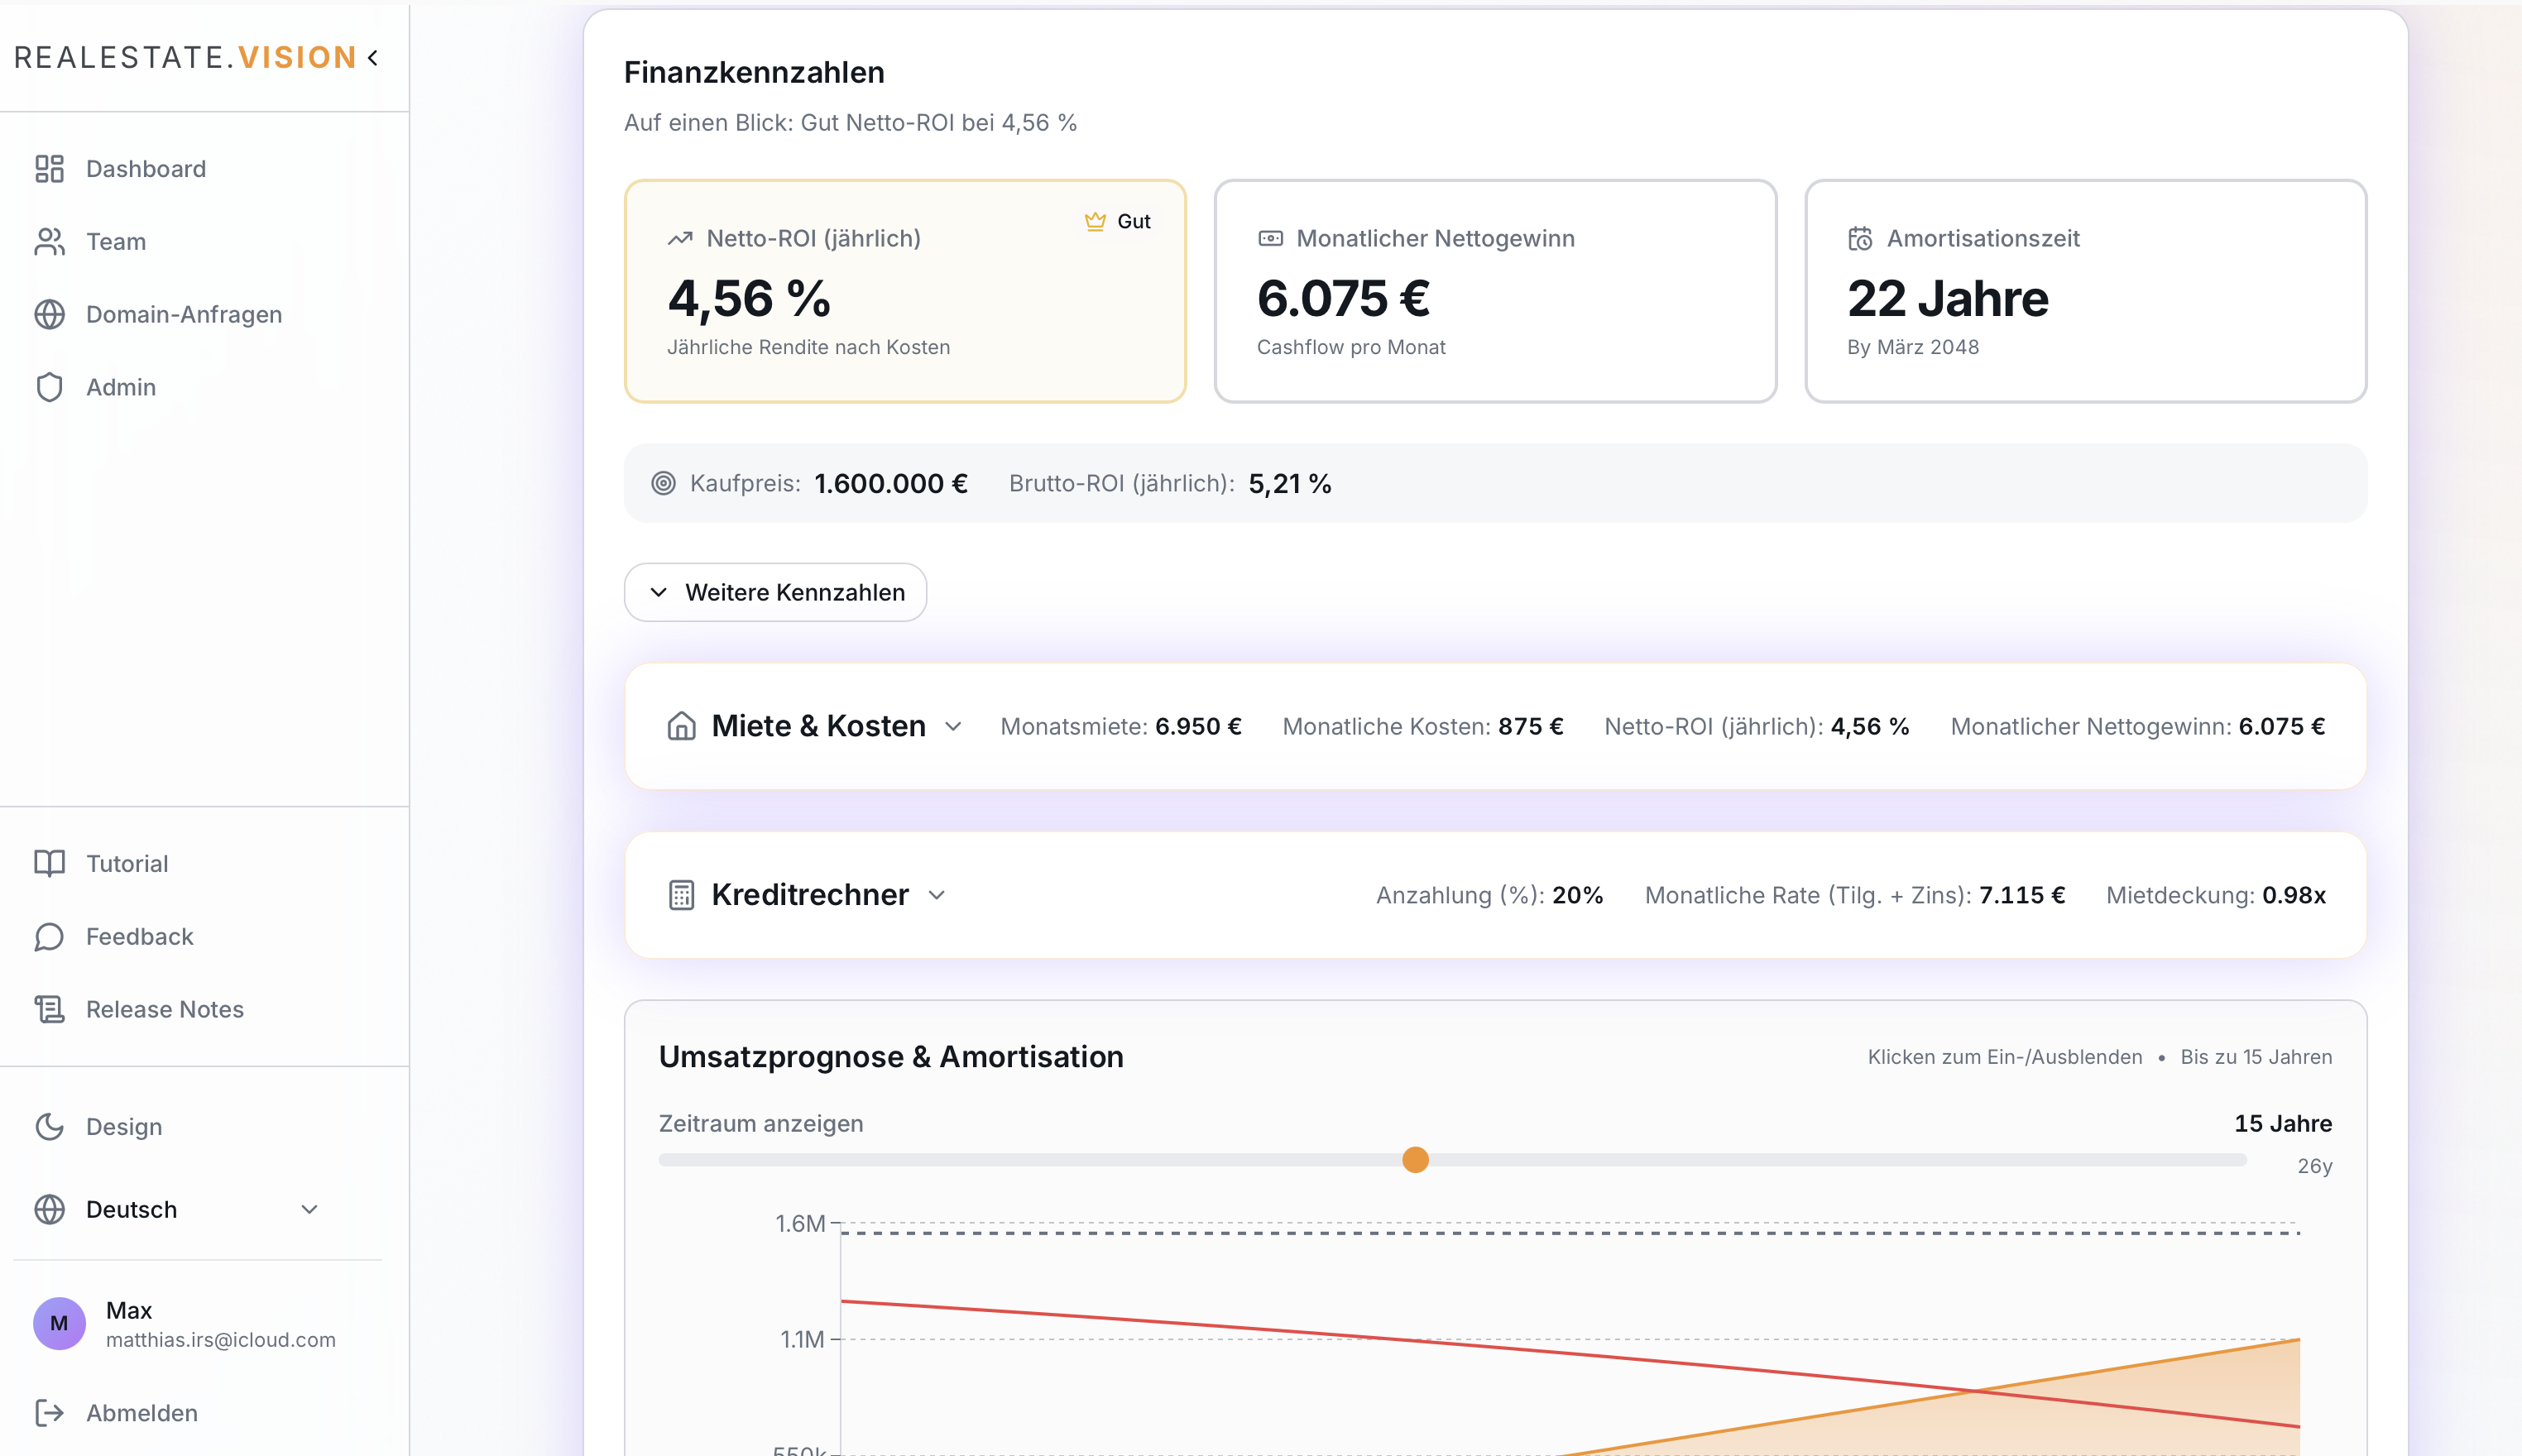Select the Dashboard grid icon
2522x1456 pixels.
pos(50,168)
